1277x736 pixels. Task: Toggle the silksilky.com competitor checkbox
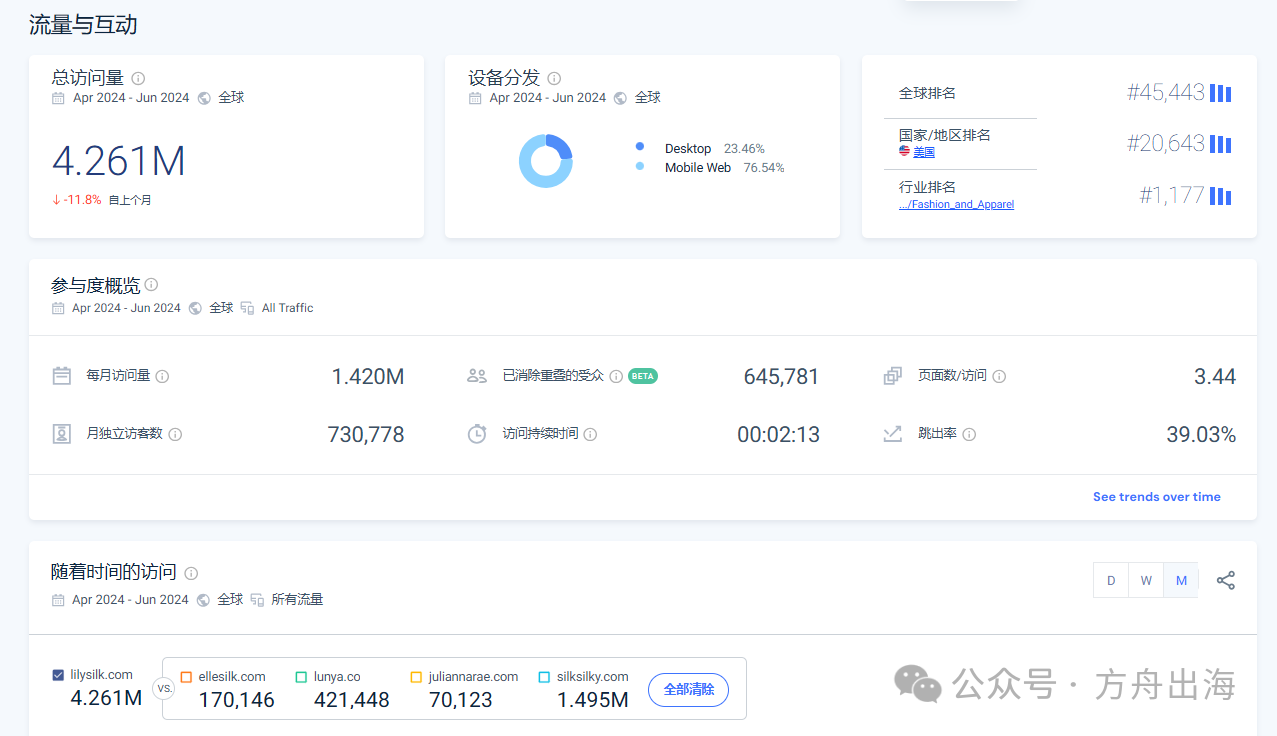[x=544, y=677]
